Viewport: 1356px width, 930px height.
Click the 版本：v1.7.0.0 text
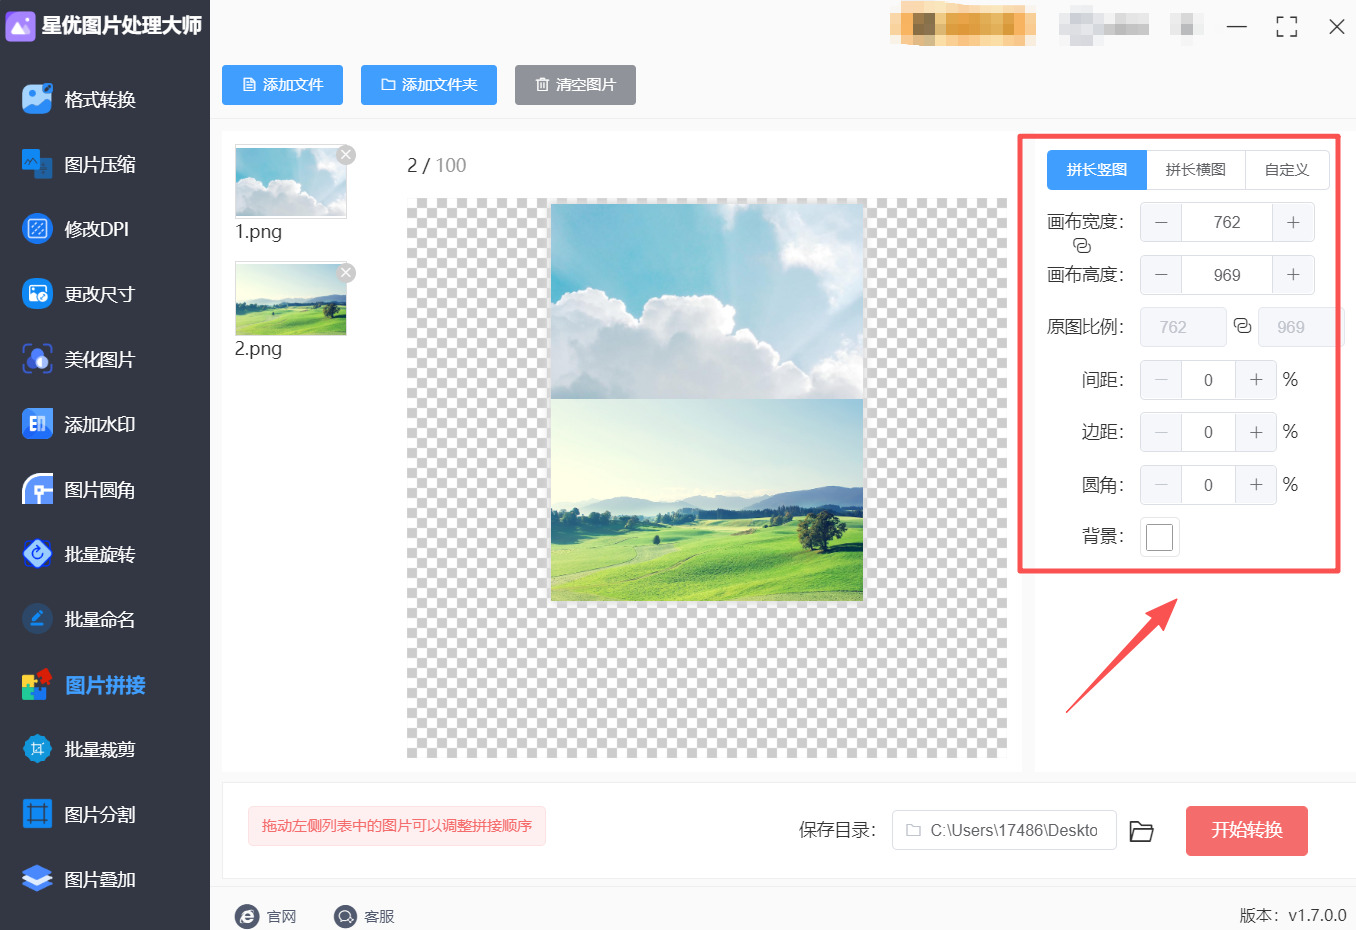click(1293, 915)
